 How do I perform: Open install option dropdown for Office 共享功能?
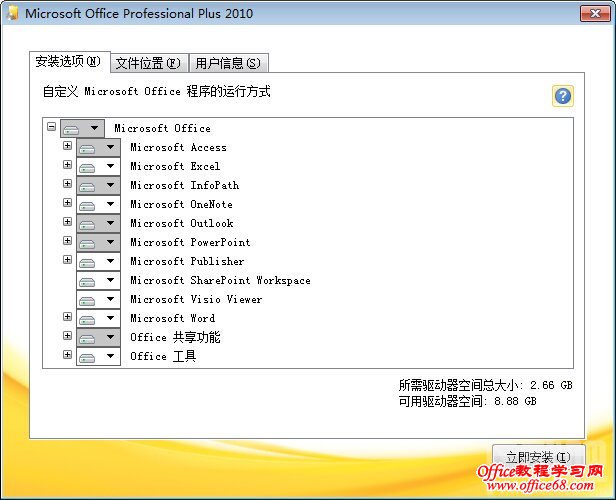click(x=98, y=337)
